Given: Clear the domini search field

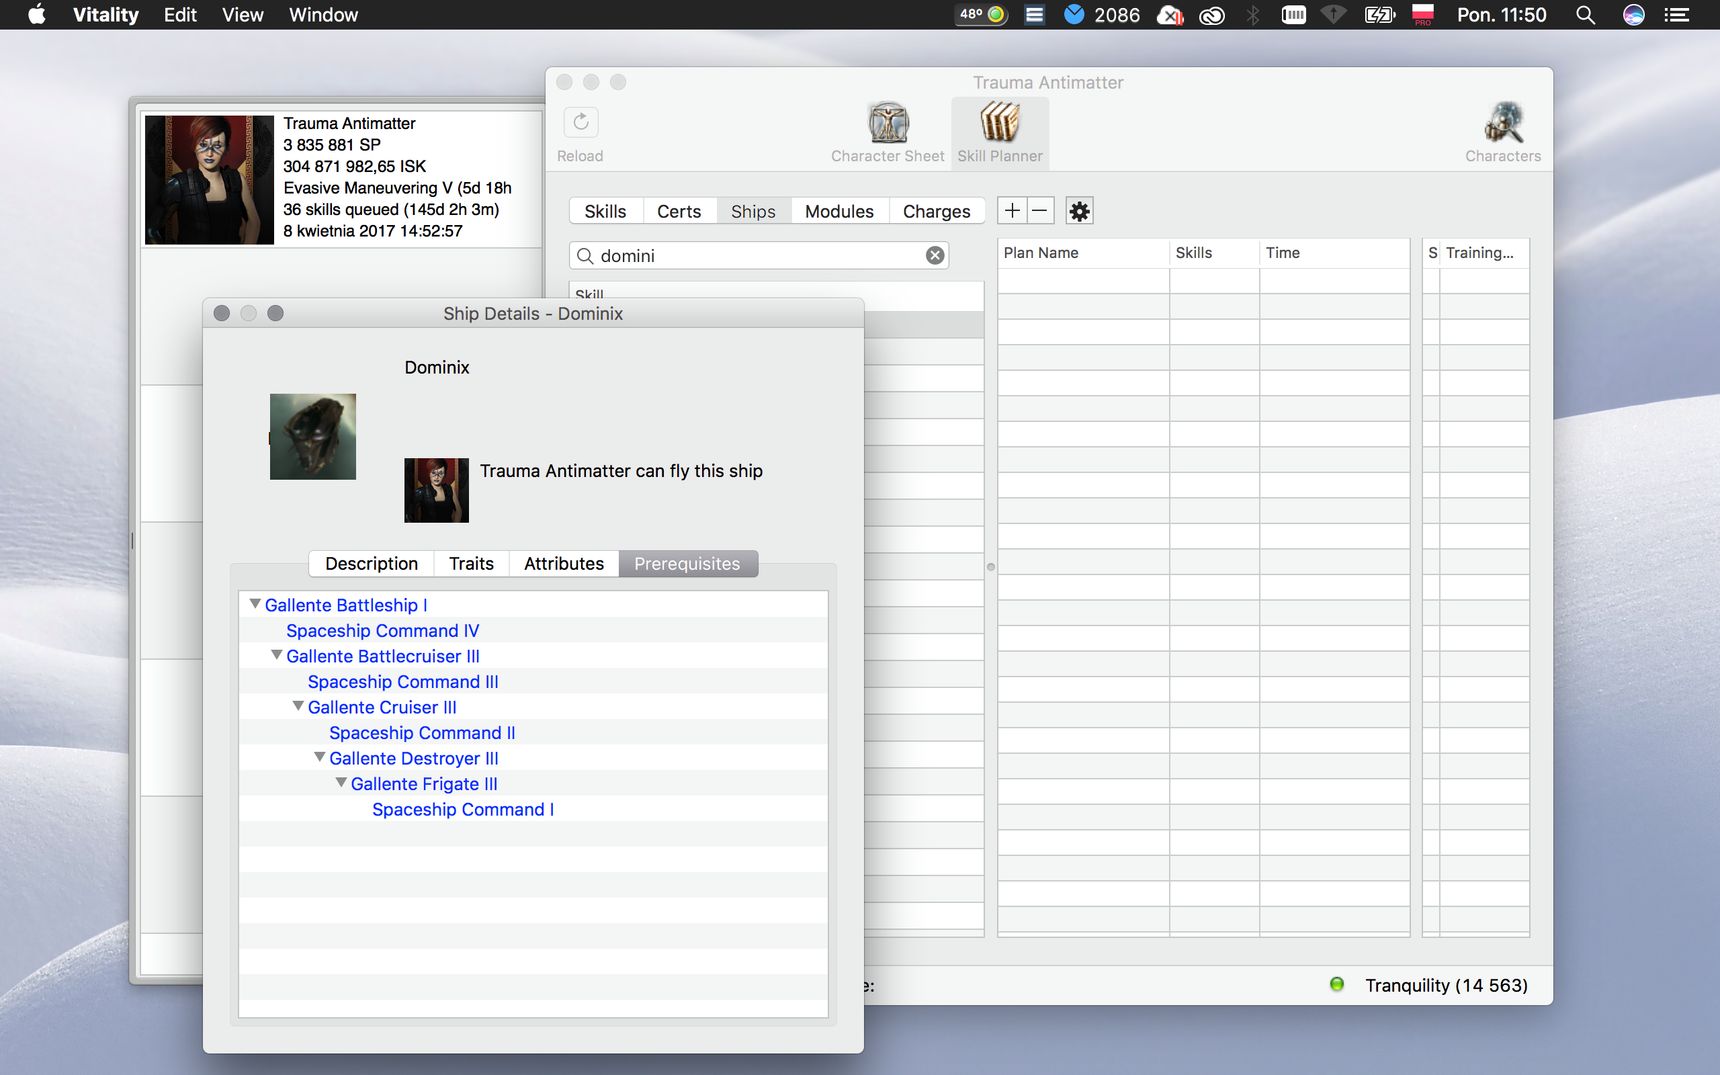Looking at the screenshot, I should click(x=935, y=255).
